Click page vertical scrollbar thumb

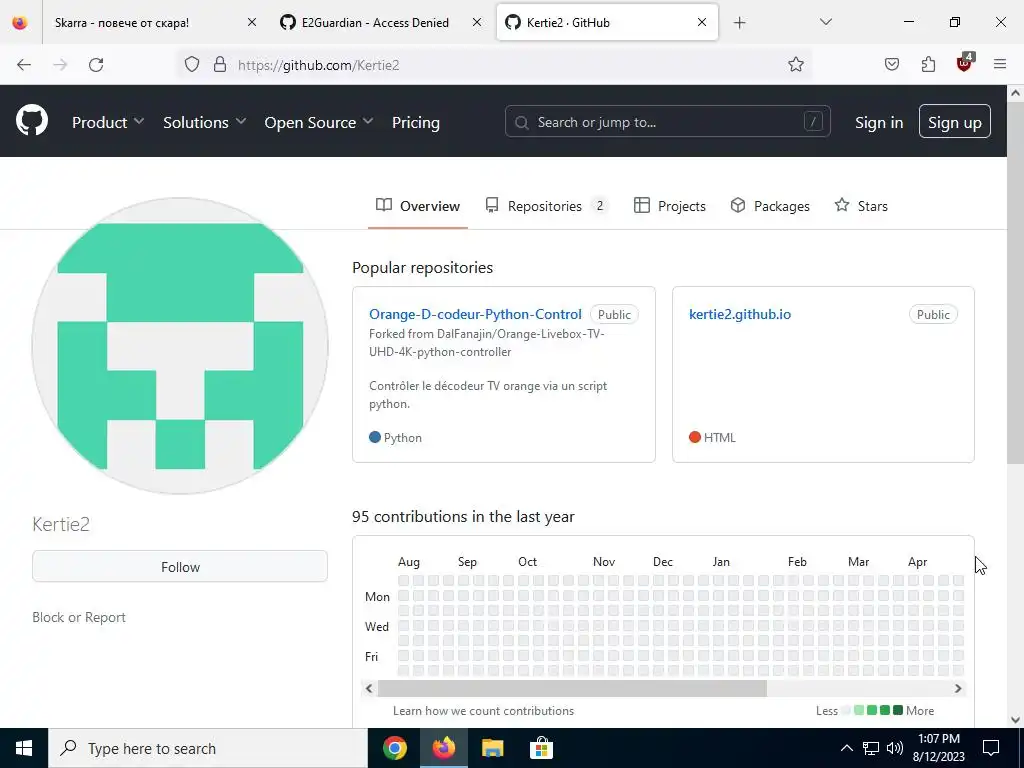[1015, 282]
